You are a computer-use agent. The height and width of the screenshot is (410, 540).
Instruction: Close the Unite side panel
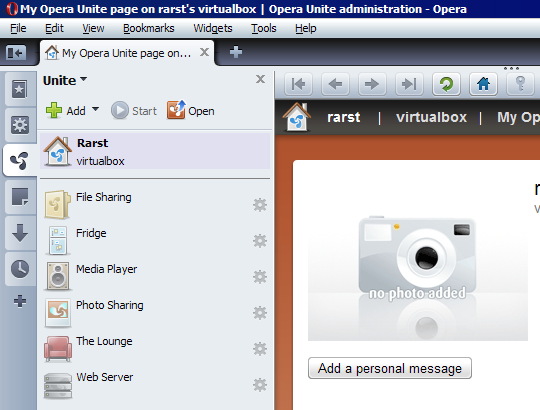tap(260, 79)
